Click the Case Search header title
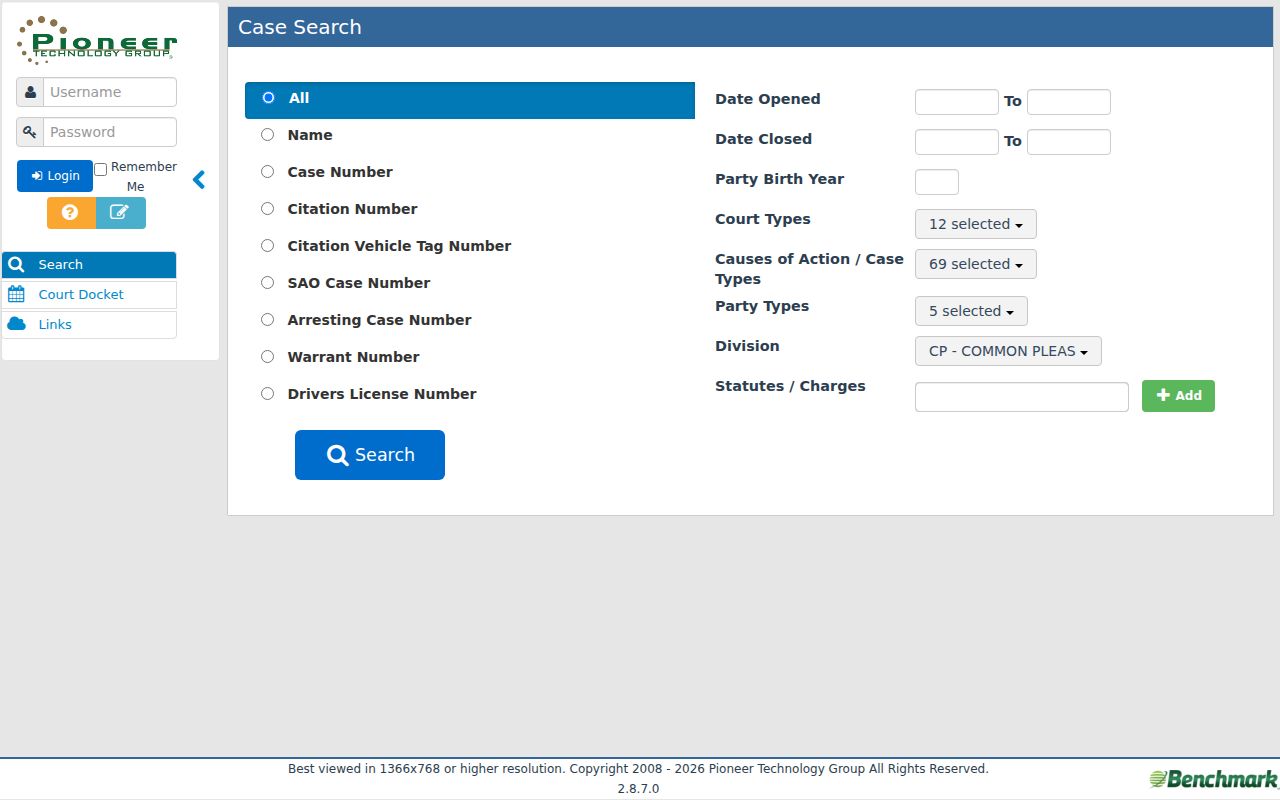This screenshot has height=800, width=1280. [300, 27]
